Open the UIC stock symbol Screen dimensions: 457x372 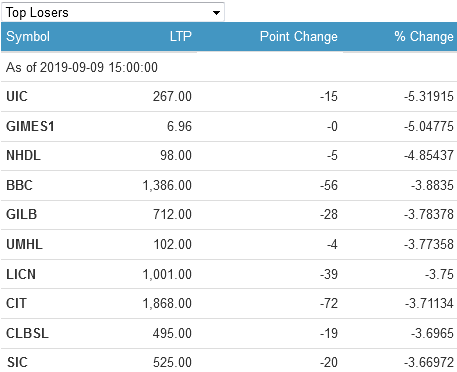(x=17, y=96)
